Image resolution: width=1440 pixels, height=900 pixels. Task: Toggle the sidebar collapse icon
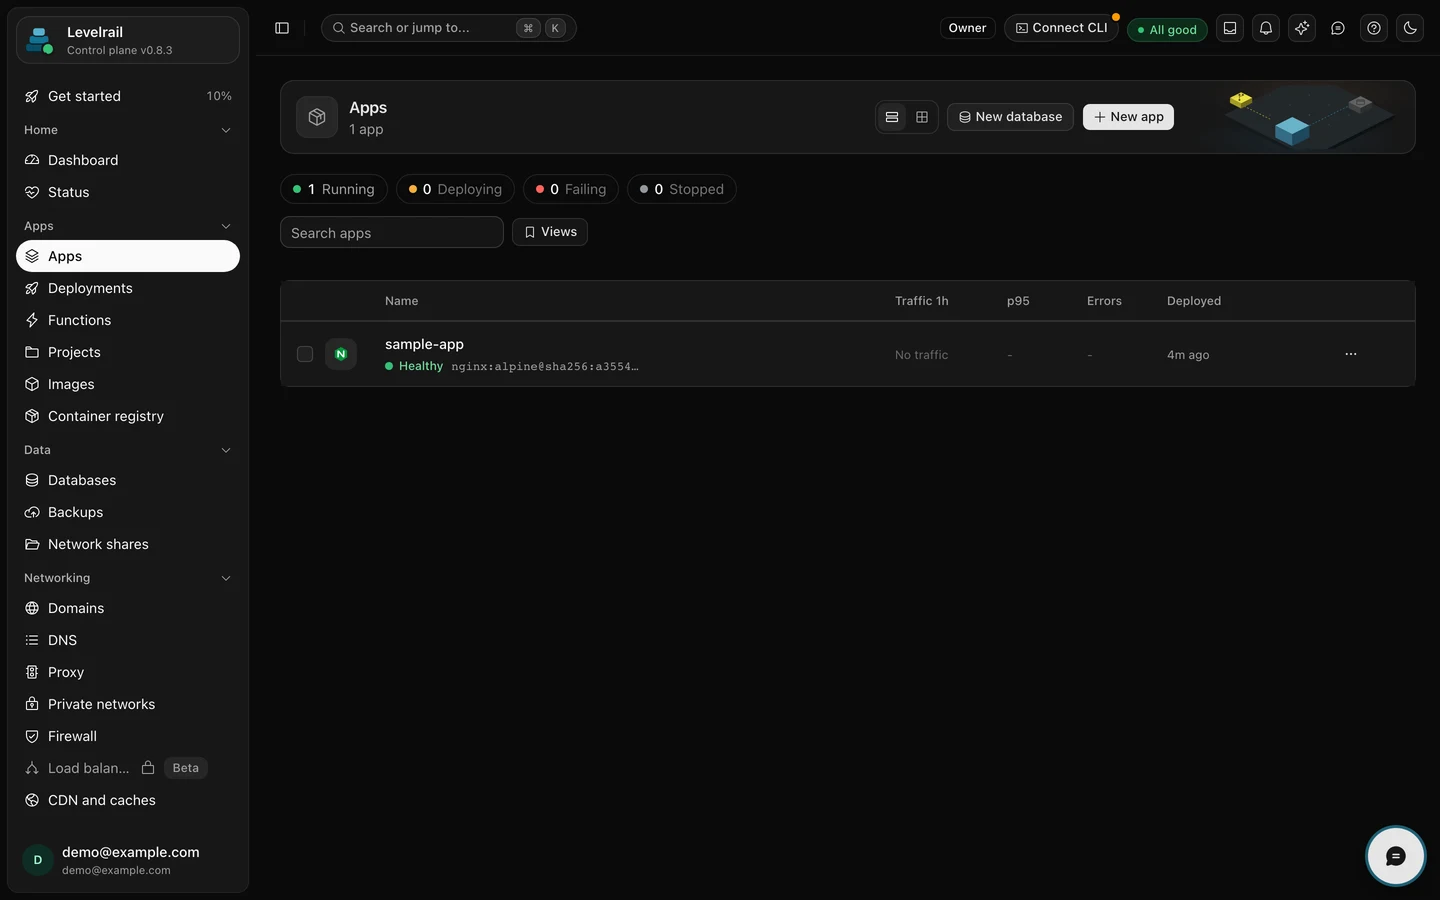click(x=282, y=28)
